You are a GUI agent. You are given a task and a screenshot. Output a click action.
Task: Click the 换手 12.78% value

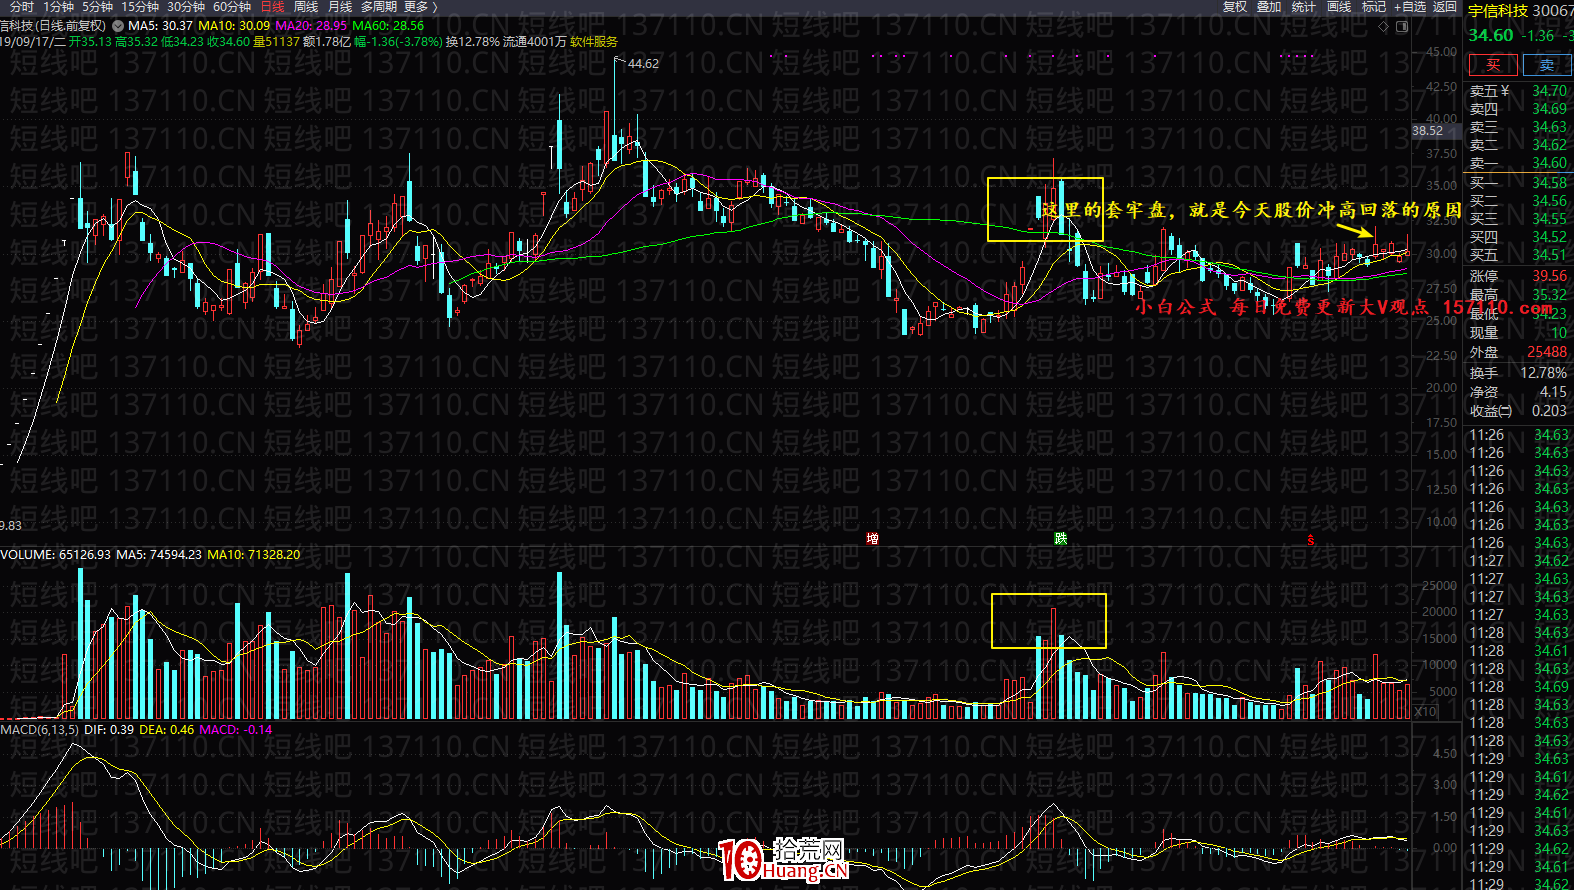(x=1544, y=372)
